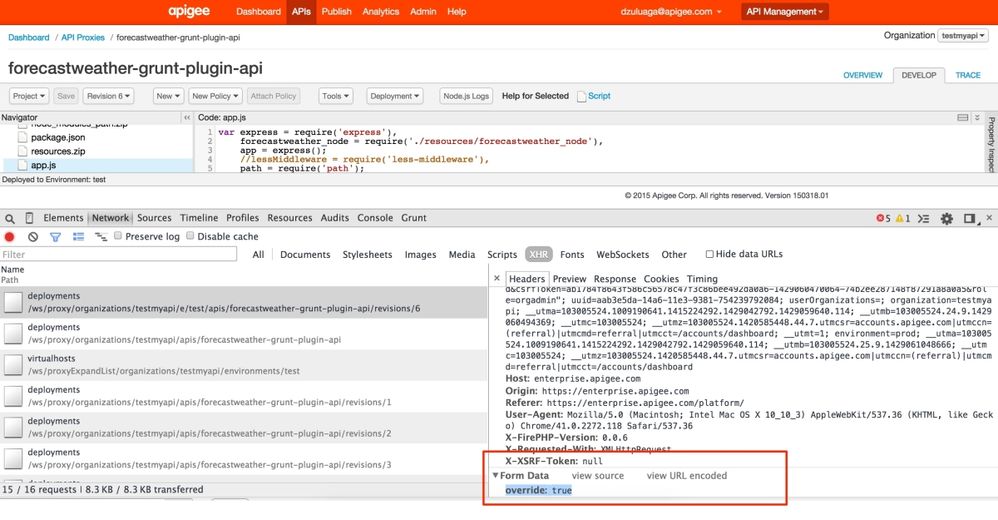Click the Script help document icon

click(x=581, y=96)
